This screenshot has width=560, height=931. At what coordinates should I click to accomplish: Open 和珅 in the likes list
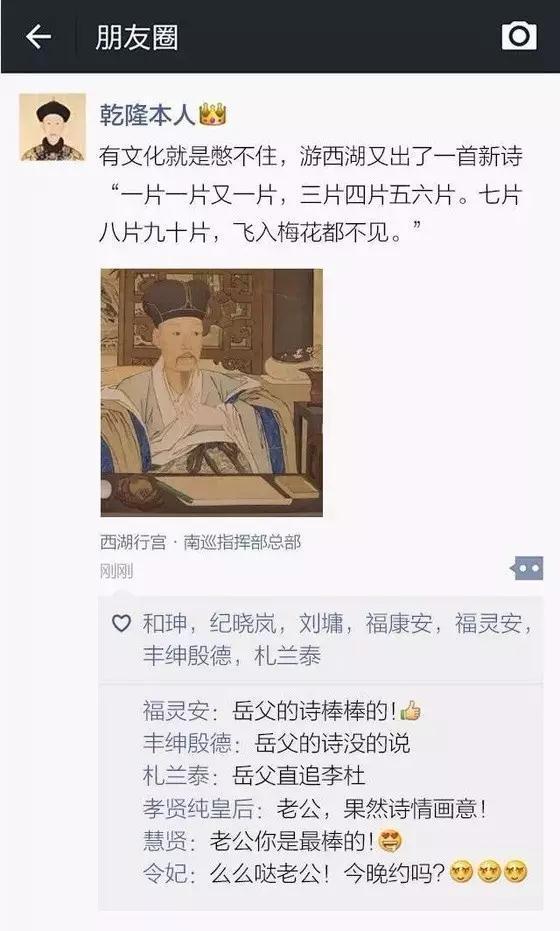164,623
